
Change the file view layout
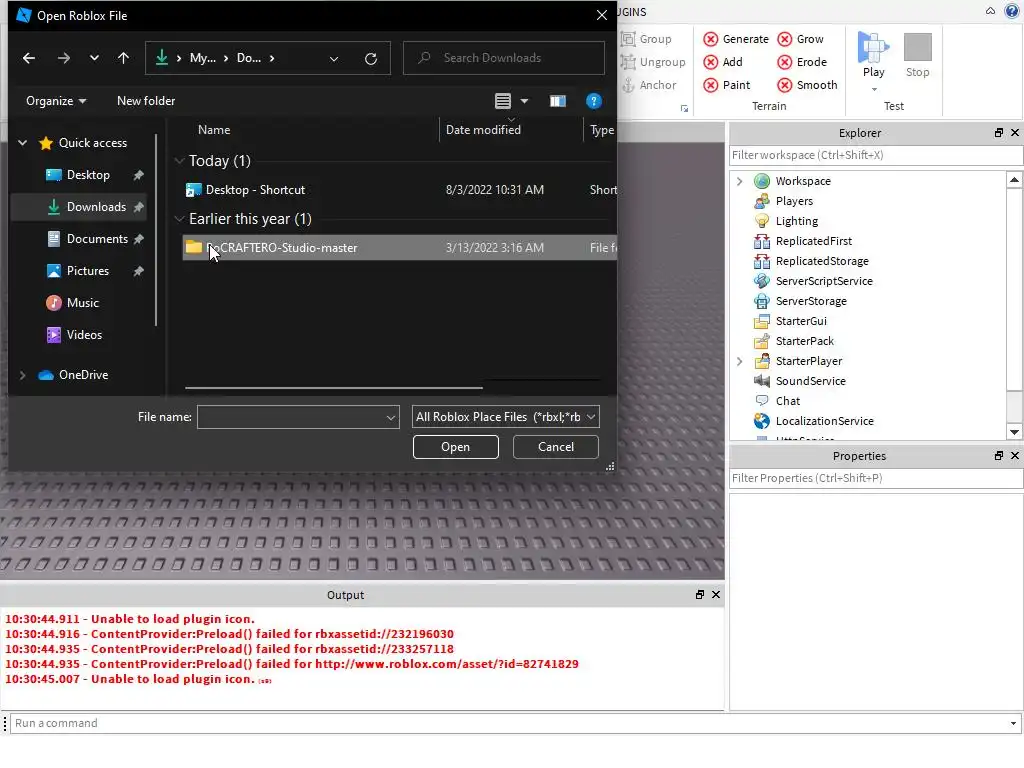coord(503,101)
